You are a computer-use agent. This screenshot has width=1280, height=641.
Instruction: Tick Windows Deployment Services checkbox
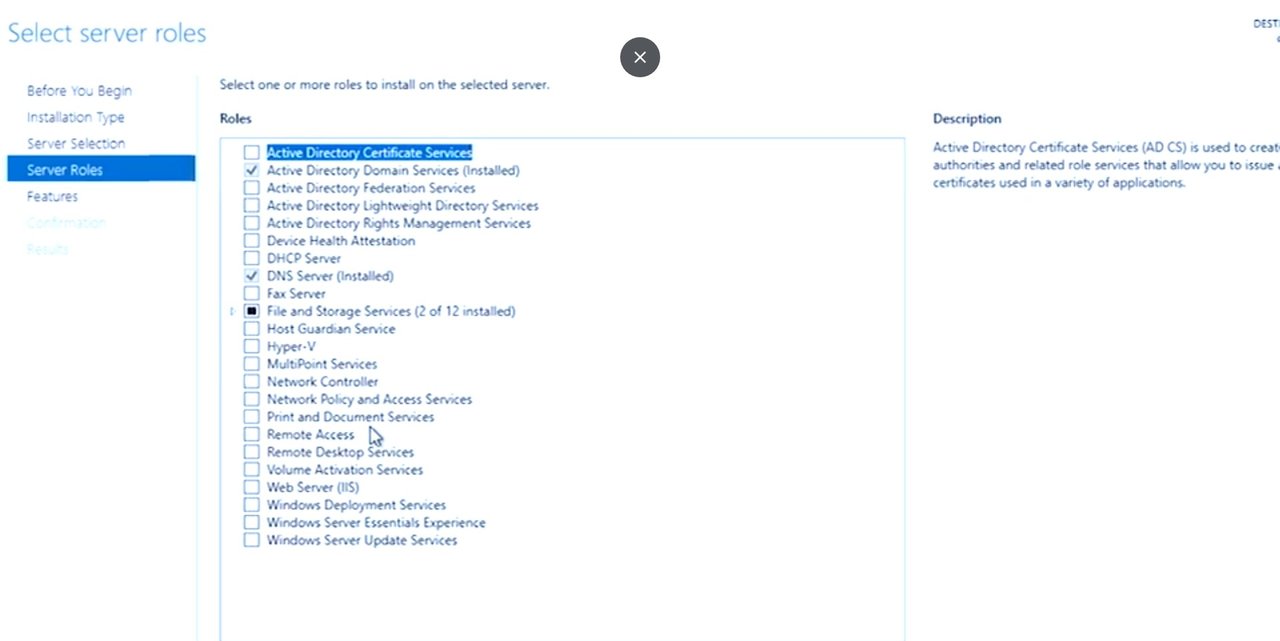click(251, 505)
